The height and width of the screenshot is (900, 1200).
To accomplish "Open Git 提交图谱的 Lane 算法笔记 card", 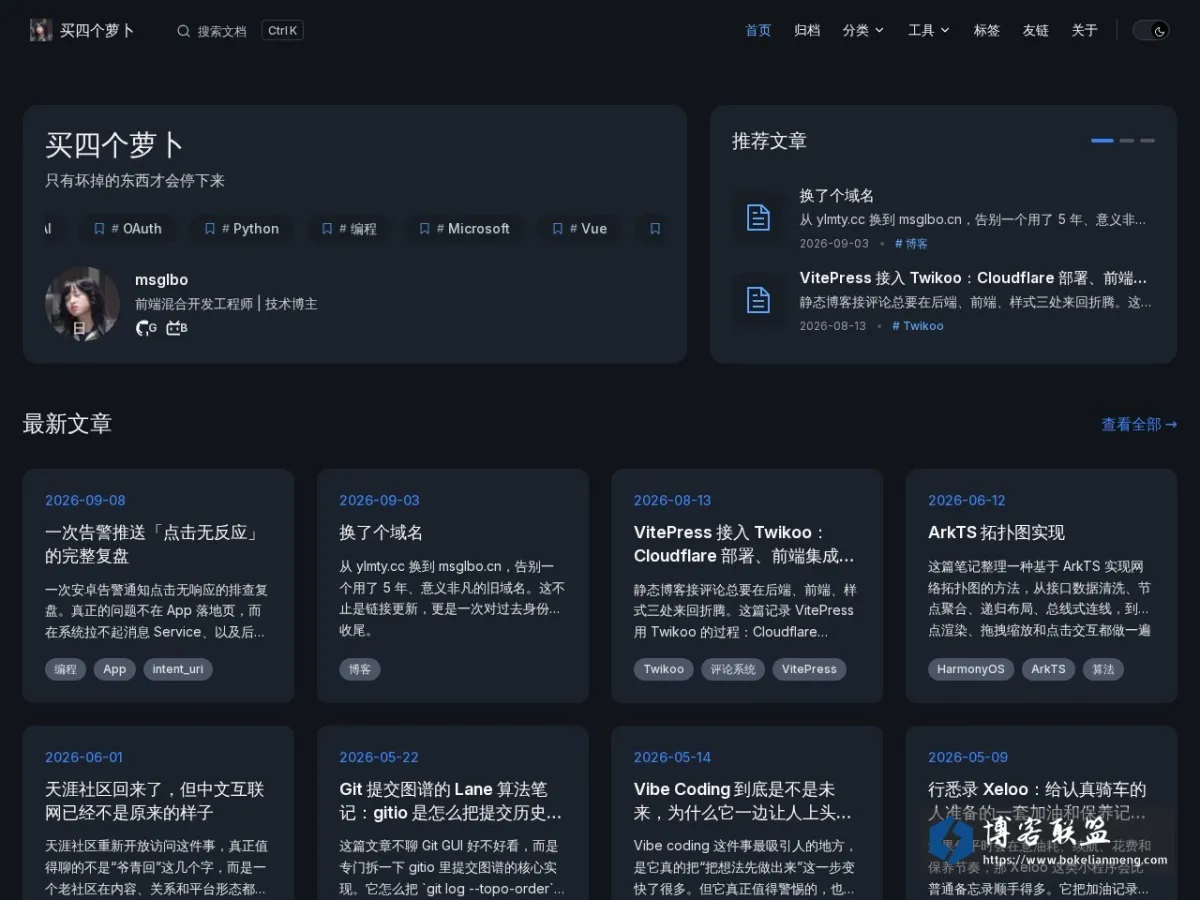I will coord(453,813).
